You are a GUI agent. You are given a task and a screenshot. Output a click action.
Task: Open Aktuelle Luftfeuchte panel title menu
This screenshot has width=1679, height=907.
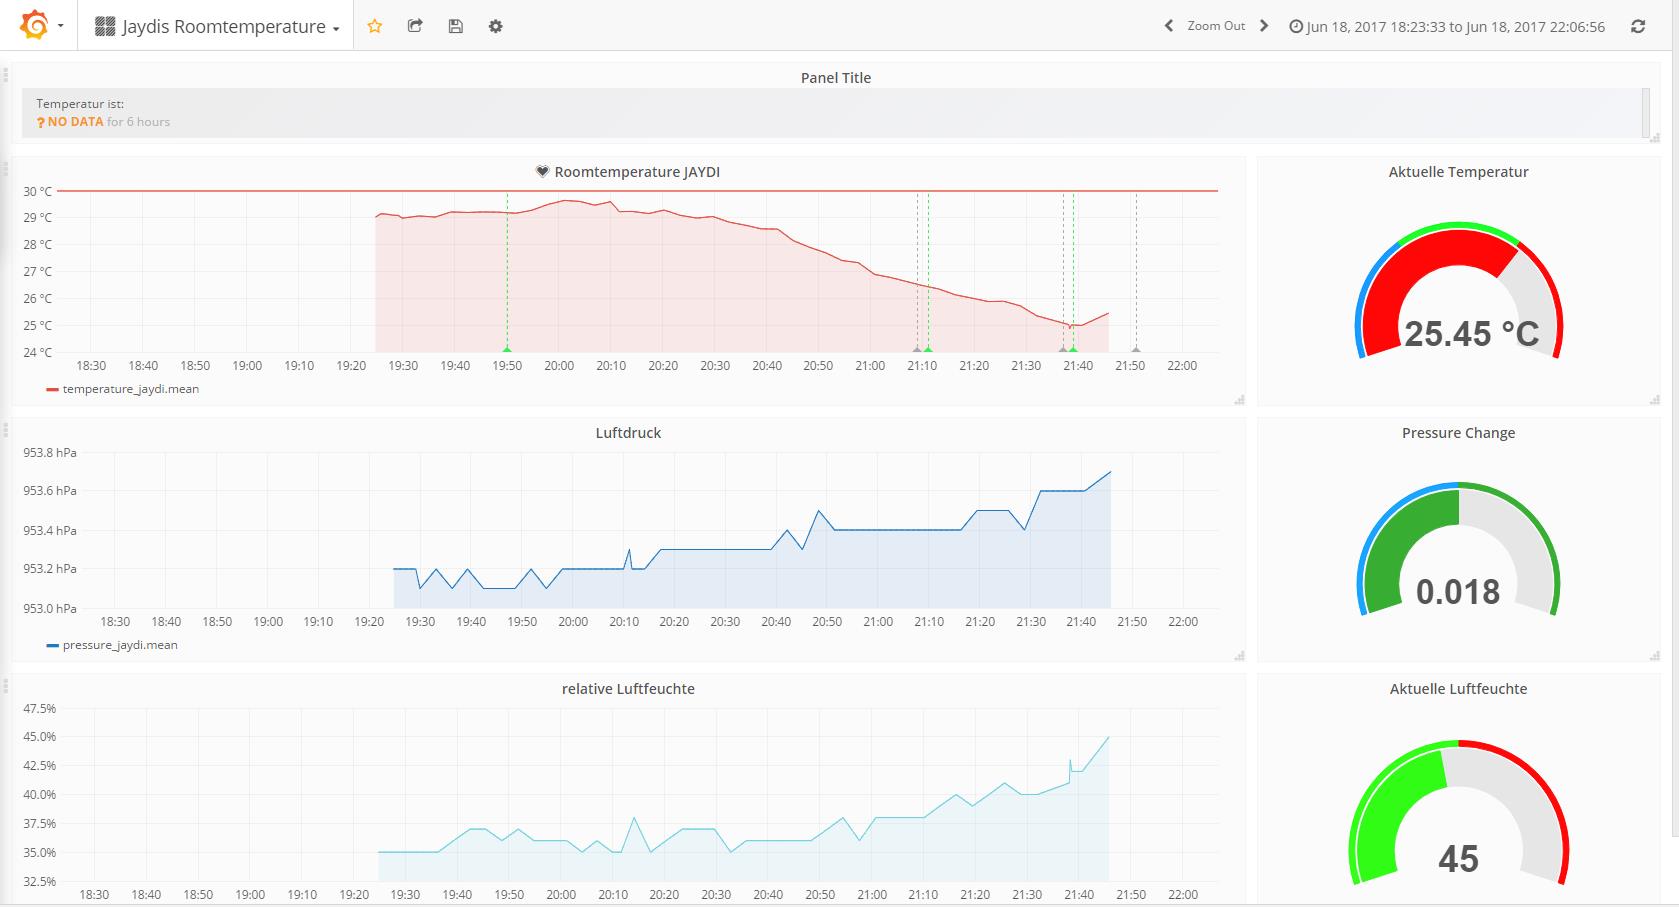(1458, 688)
